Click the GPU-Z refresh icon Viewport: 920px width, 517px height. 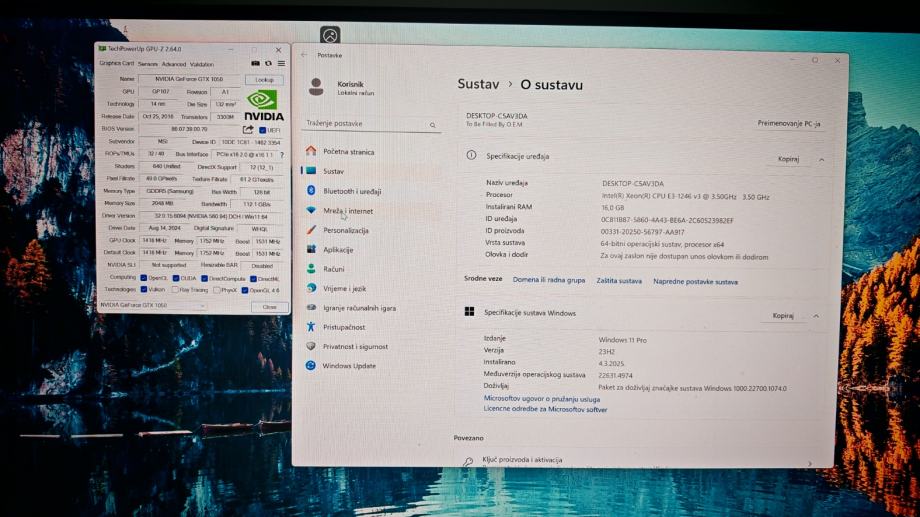269,63
